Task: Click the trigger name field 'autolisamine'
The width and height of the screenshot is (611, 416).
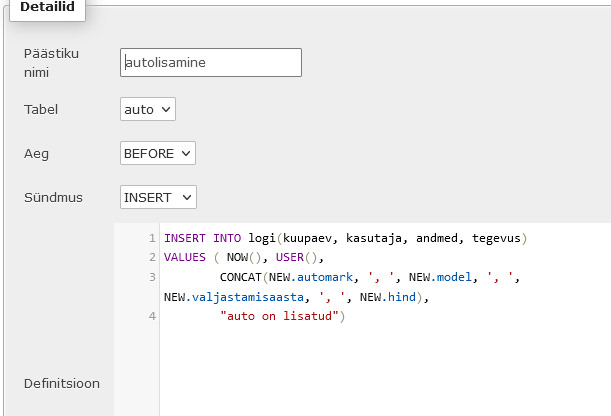Action: pyautogui.click(x=211, y=62)
